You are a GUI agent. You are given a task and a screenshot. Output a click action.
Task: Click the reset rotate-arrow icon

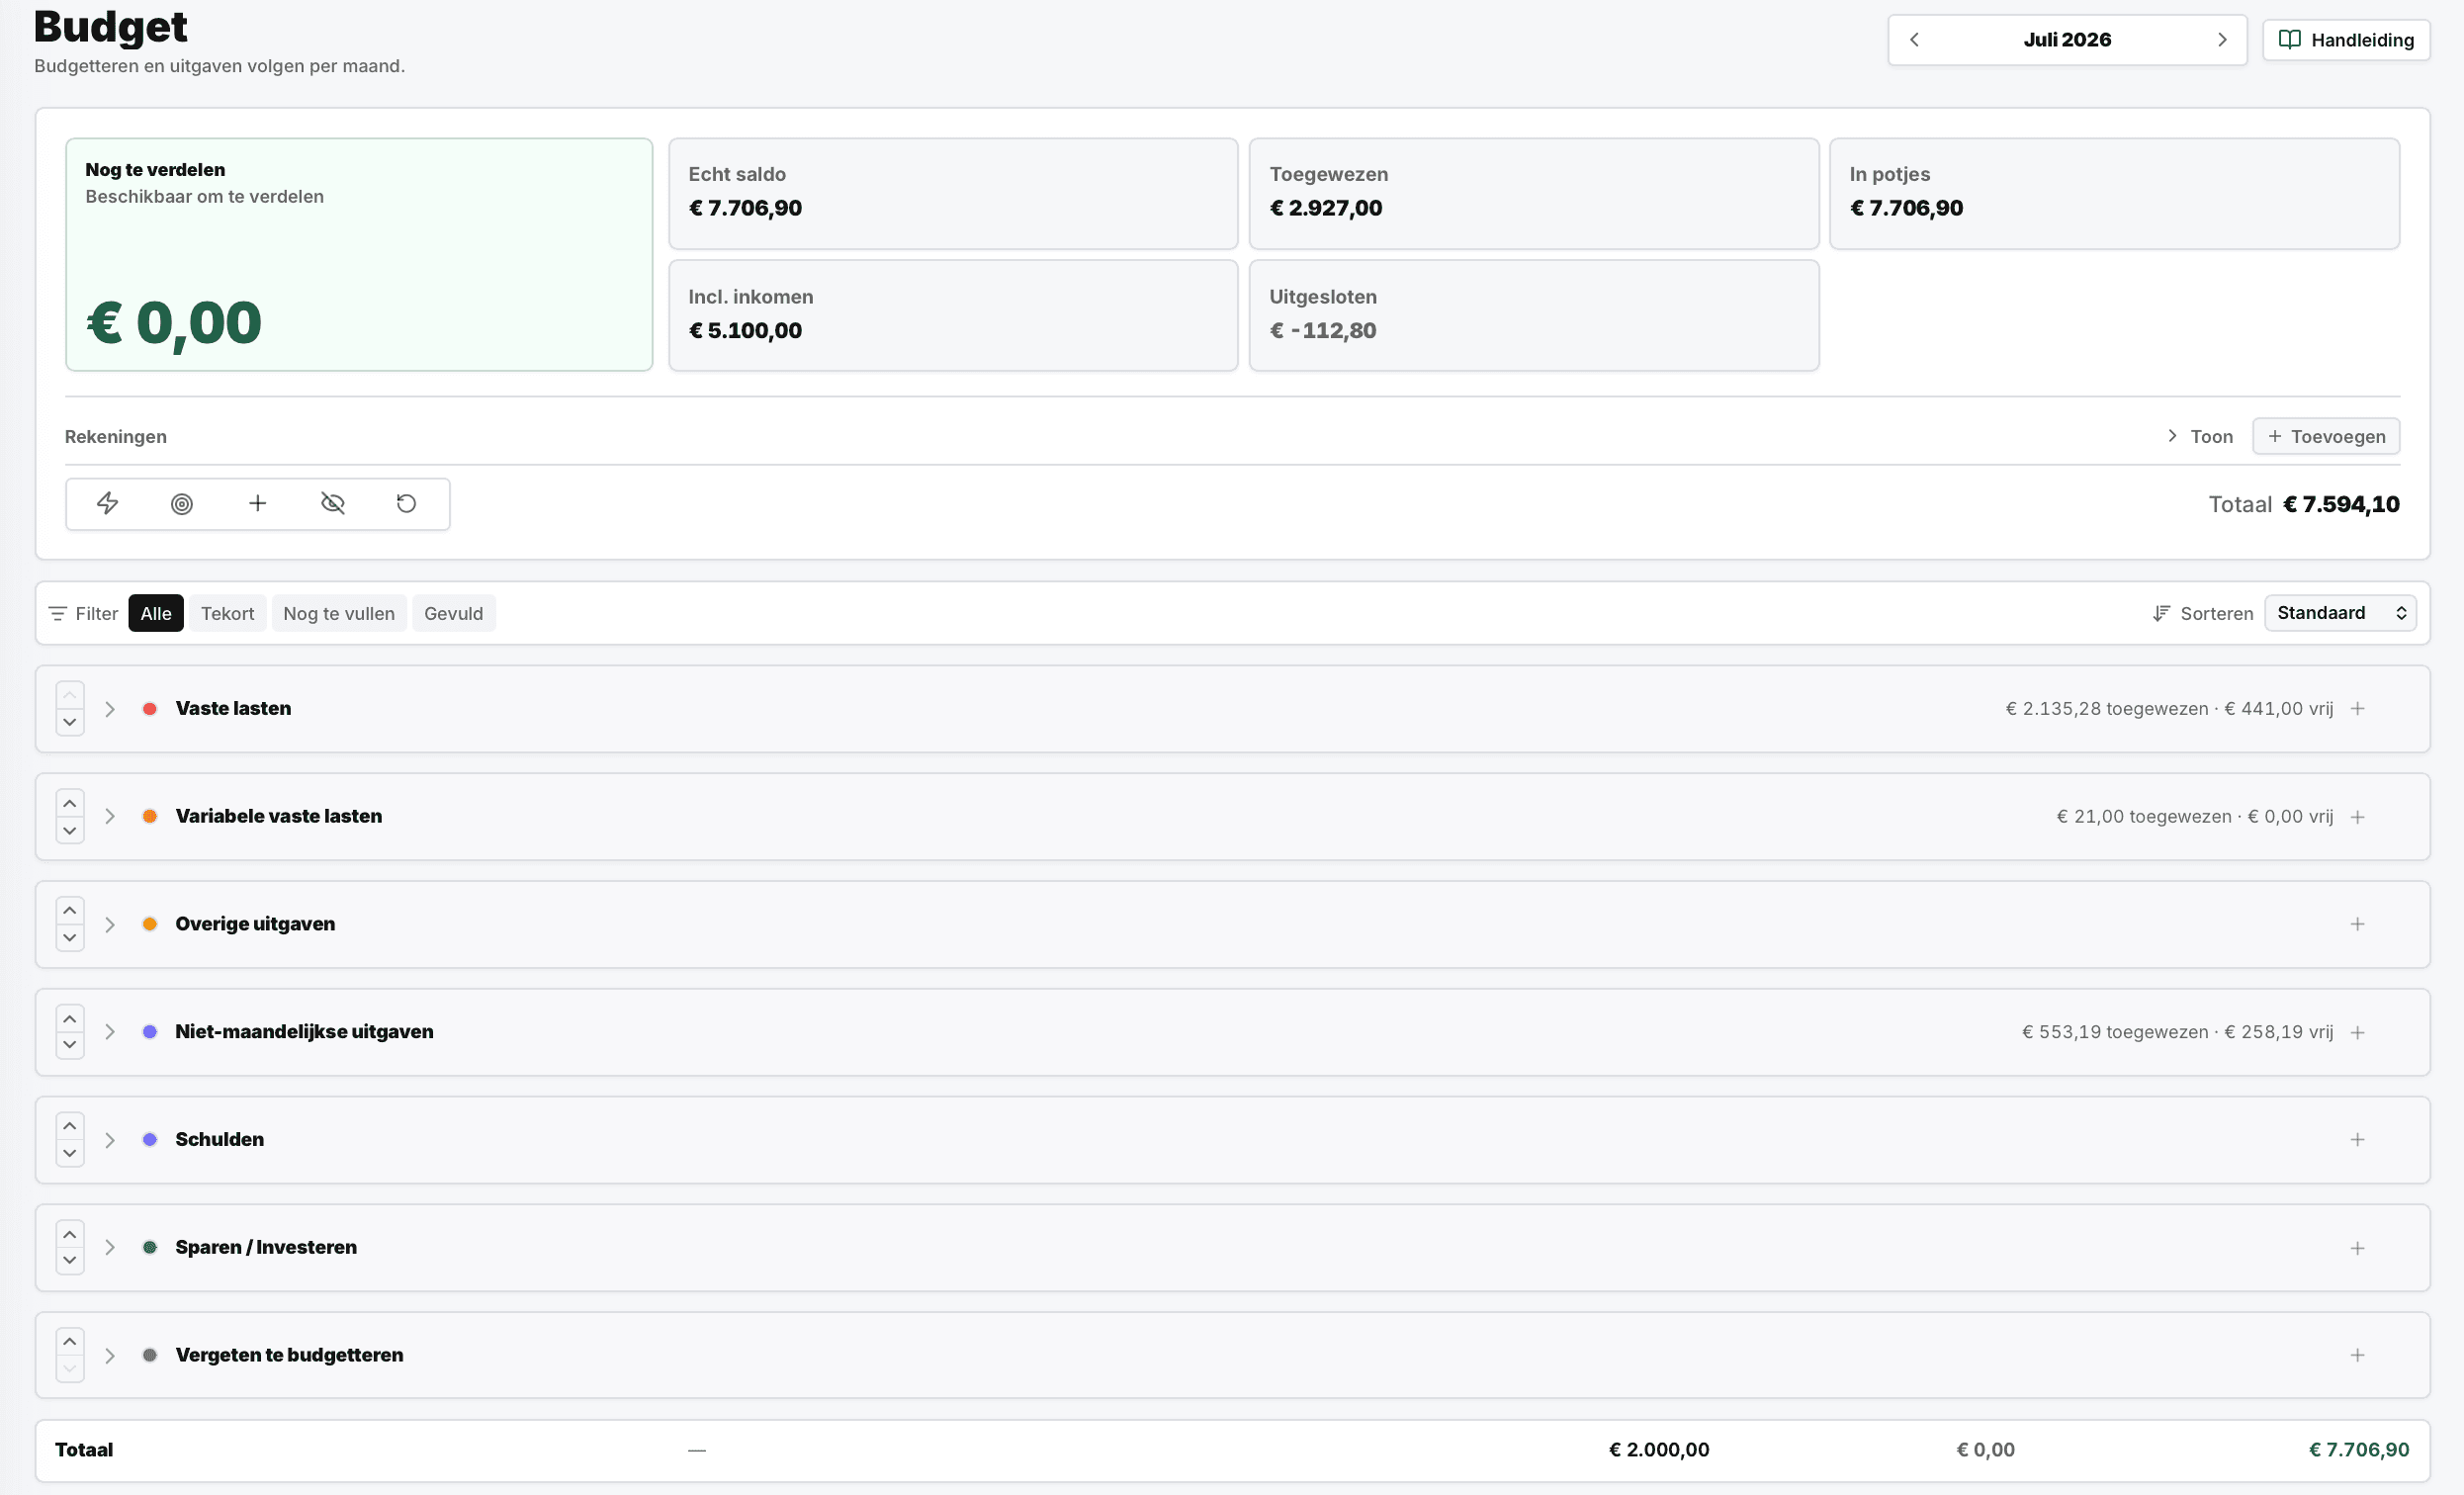tap(406, 503)
